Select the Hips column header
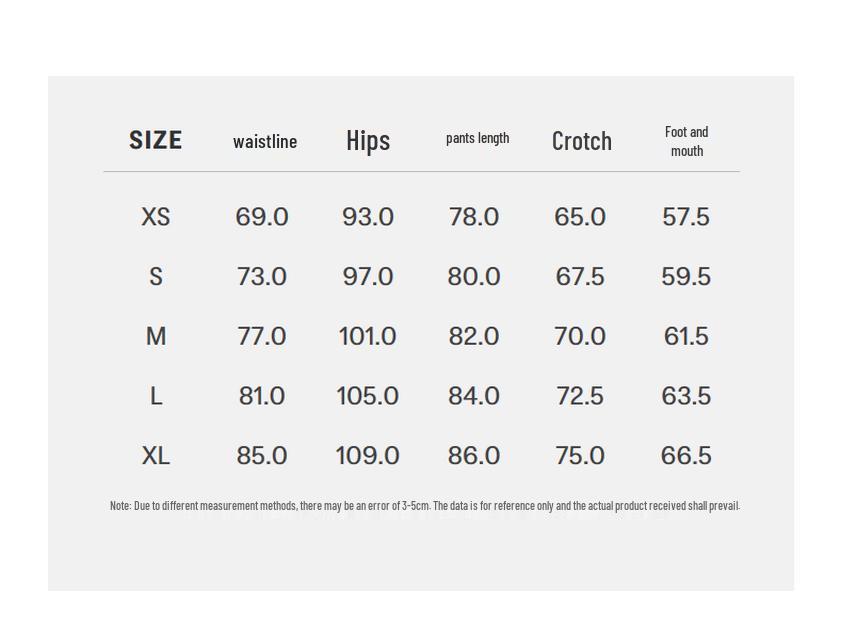Image resolution: width=842 pixels, height=632 pixels. pyautogui.click(x=368, y=140)
